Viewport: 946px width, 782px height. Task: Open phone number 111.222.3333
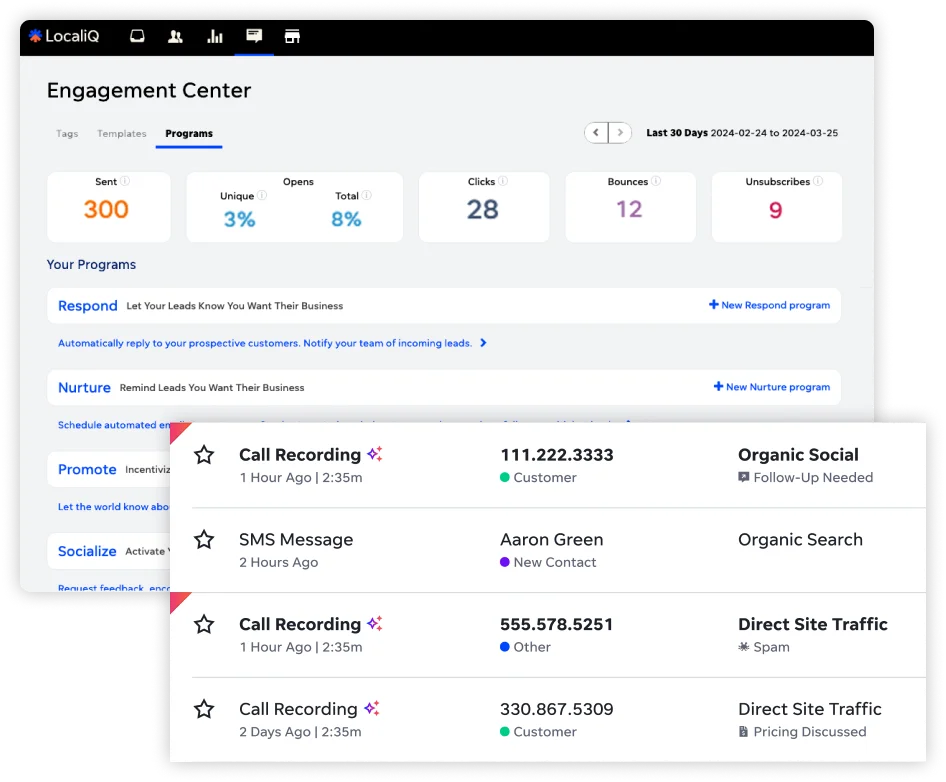(557, 455)
